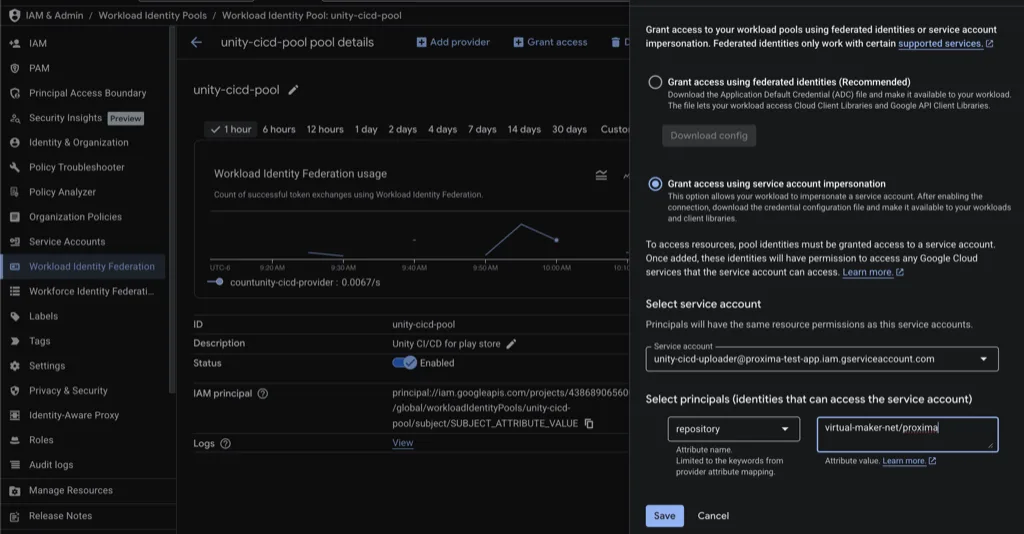The width and height of the screenshot is (1024, 534).
Task: Open Workload Identity Federation menu item
Action: pyautogui.click(x=83, y=266)
